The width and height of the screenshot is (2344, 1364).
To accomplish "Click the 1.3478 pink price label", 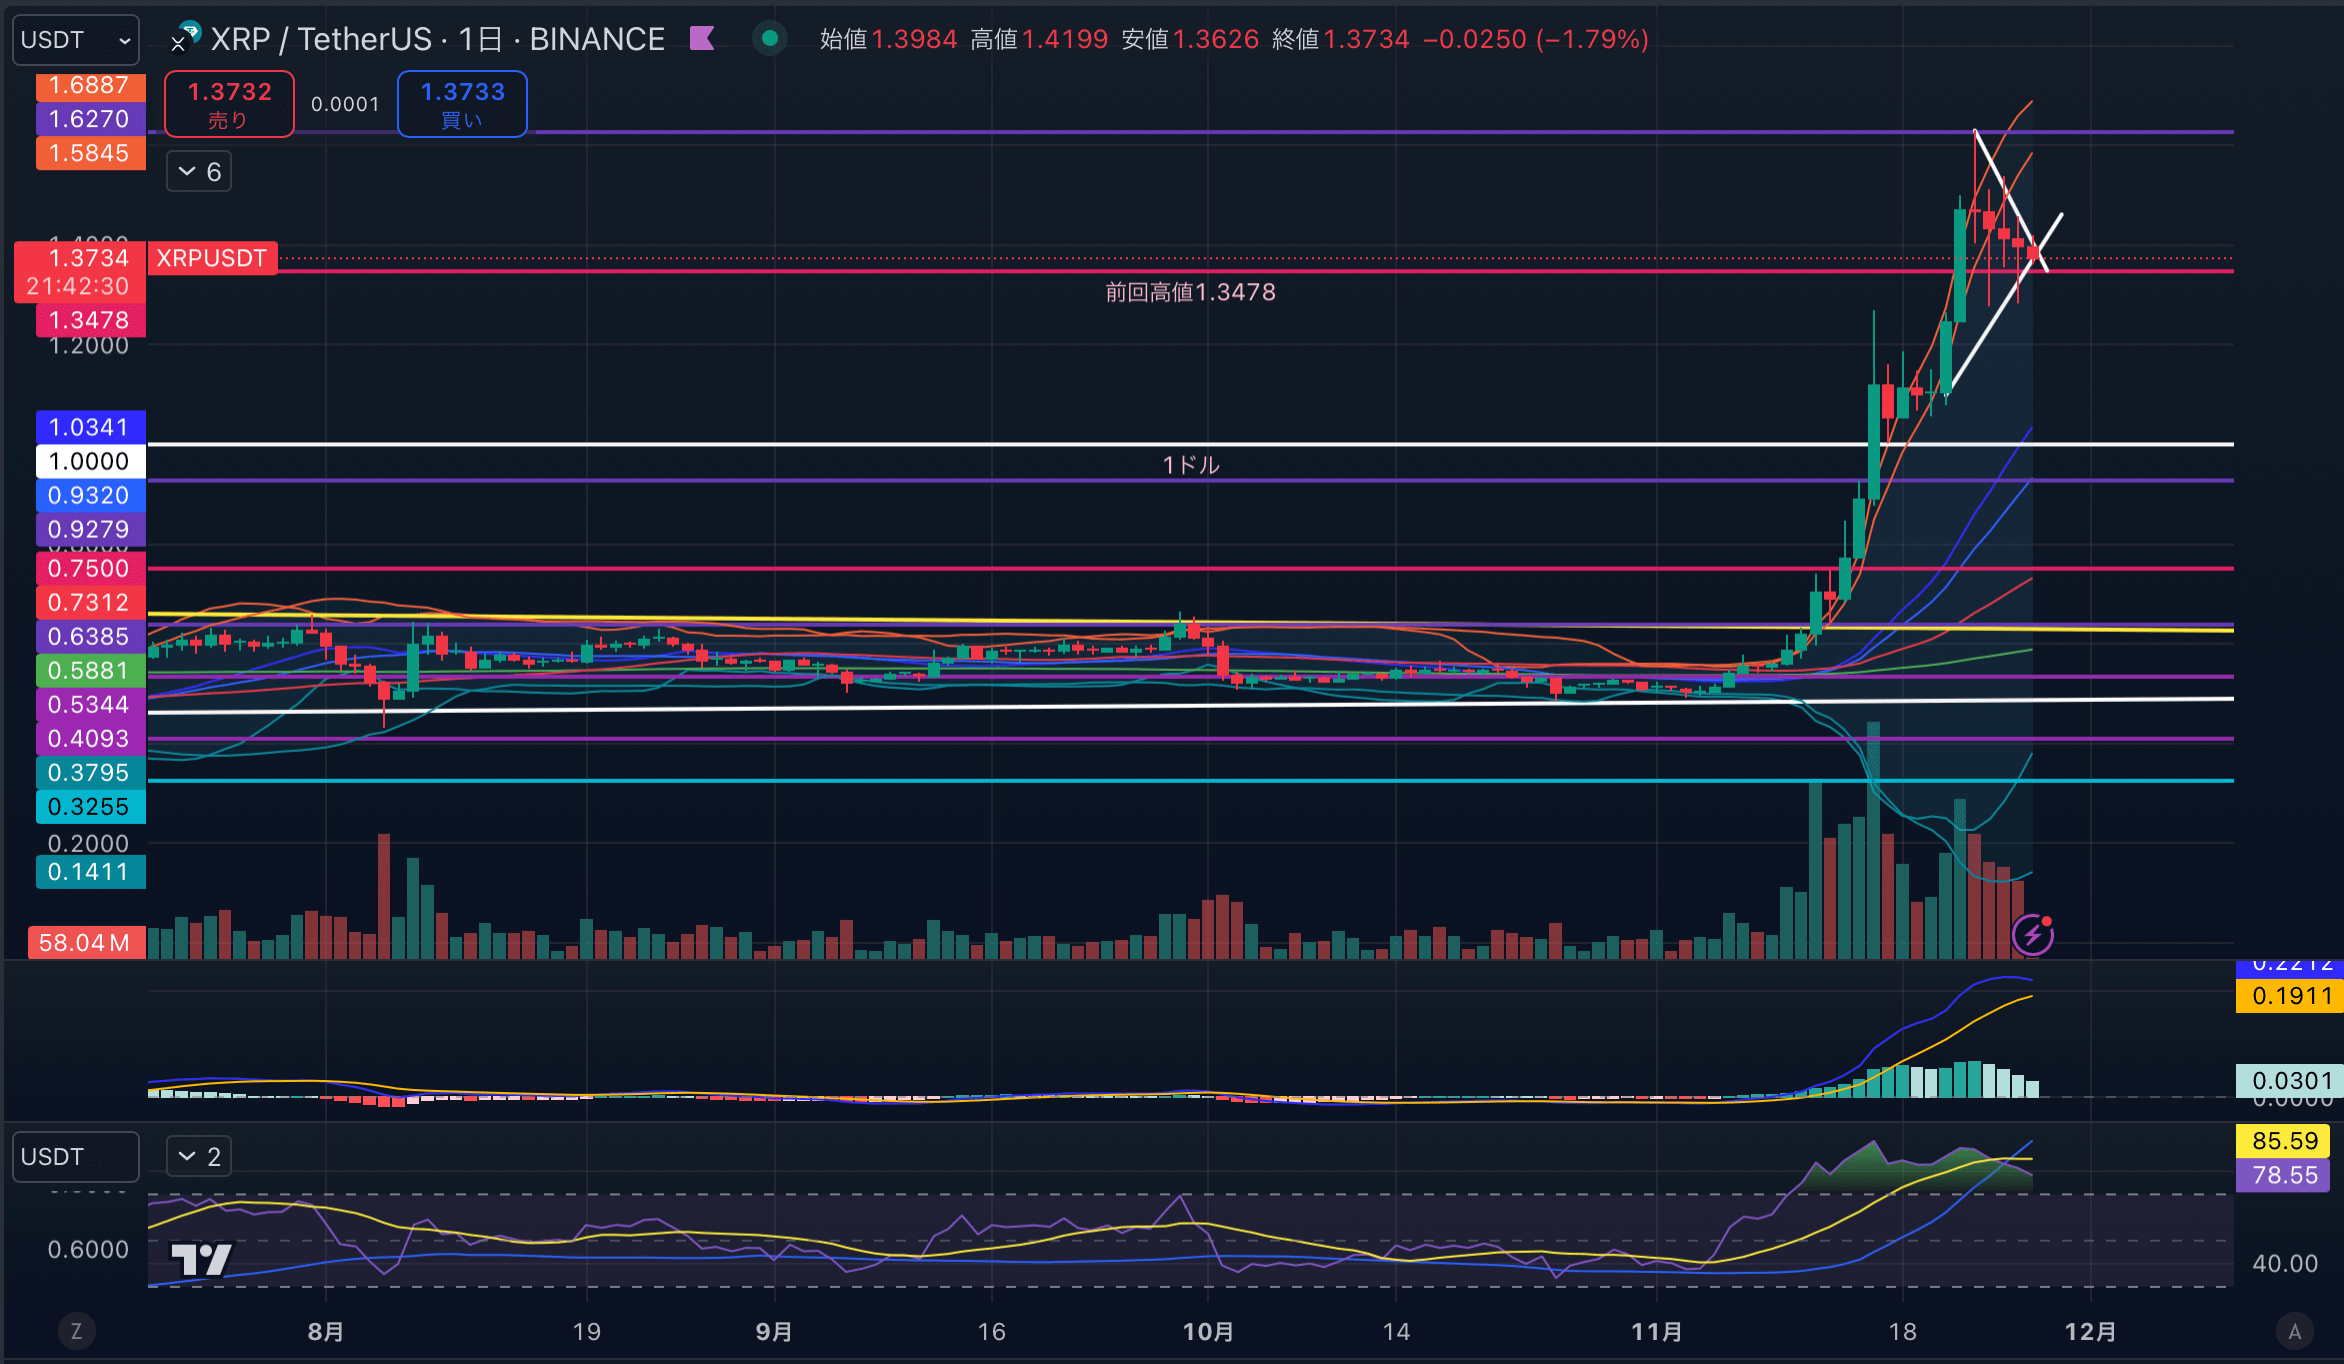I will click(91, 320).
